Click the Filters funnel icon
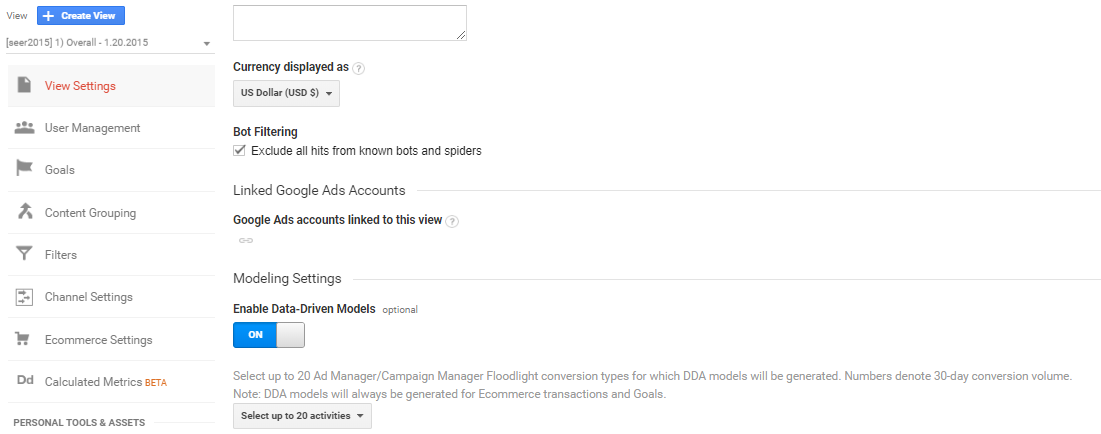This screenshot has height=434, width=1101. pos(25,255)
